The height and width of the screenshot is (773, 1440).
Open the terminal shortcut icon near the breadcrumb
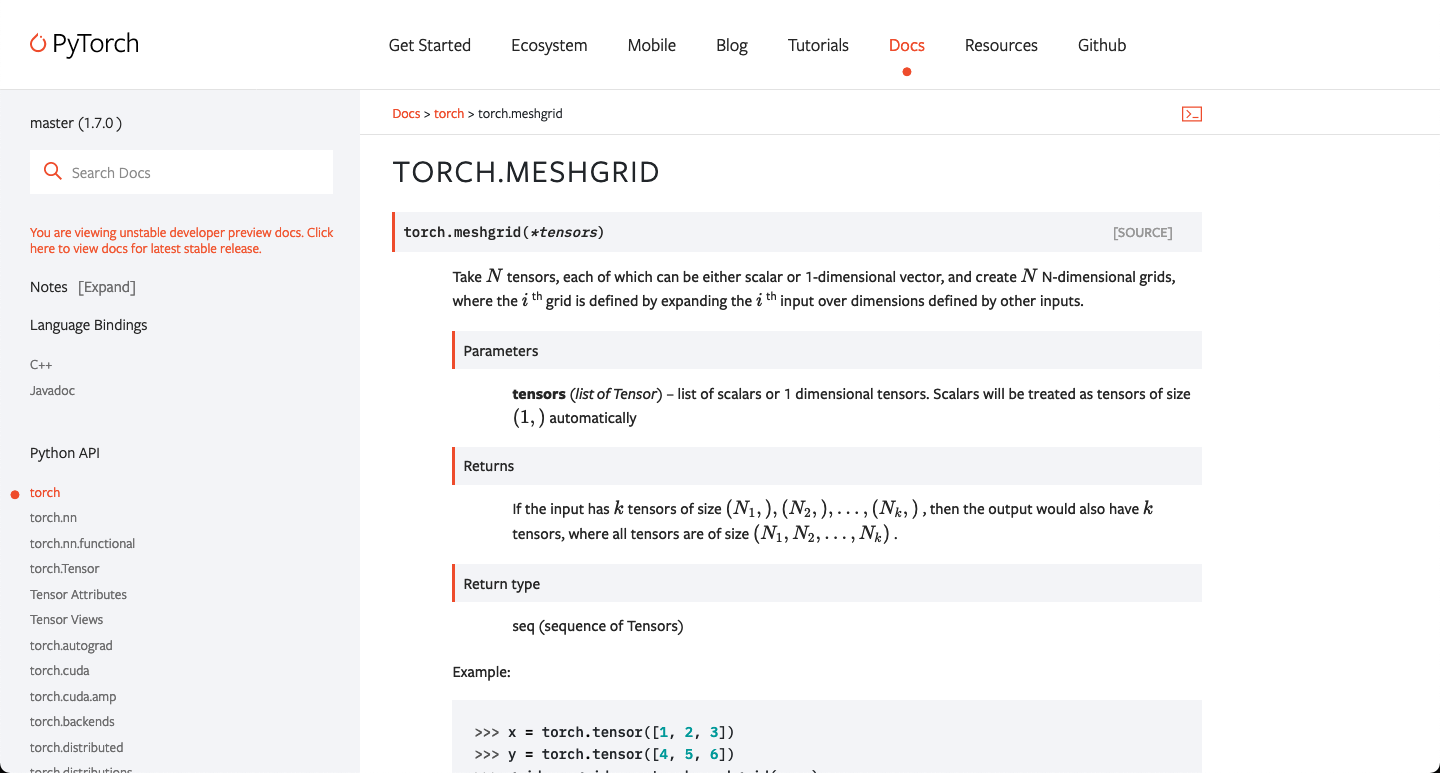coord(1191,114)
